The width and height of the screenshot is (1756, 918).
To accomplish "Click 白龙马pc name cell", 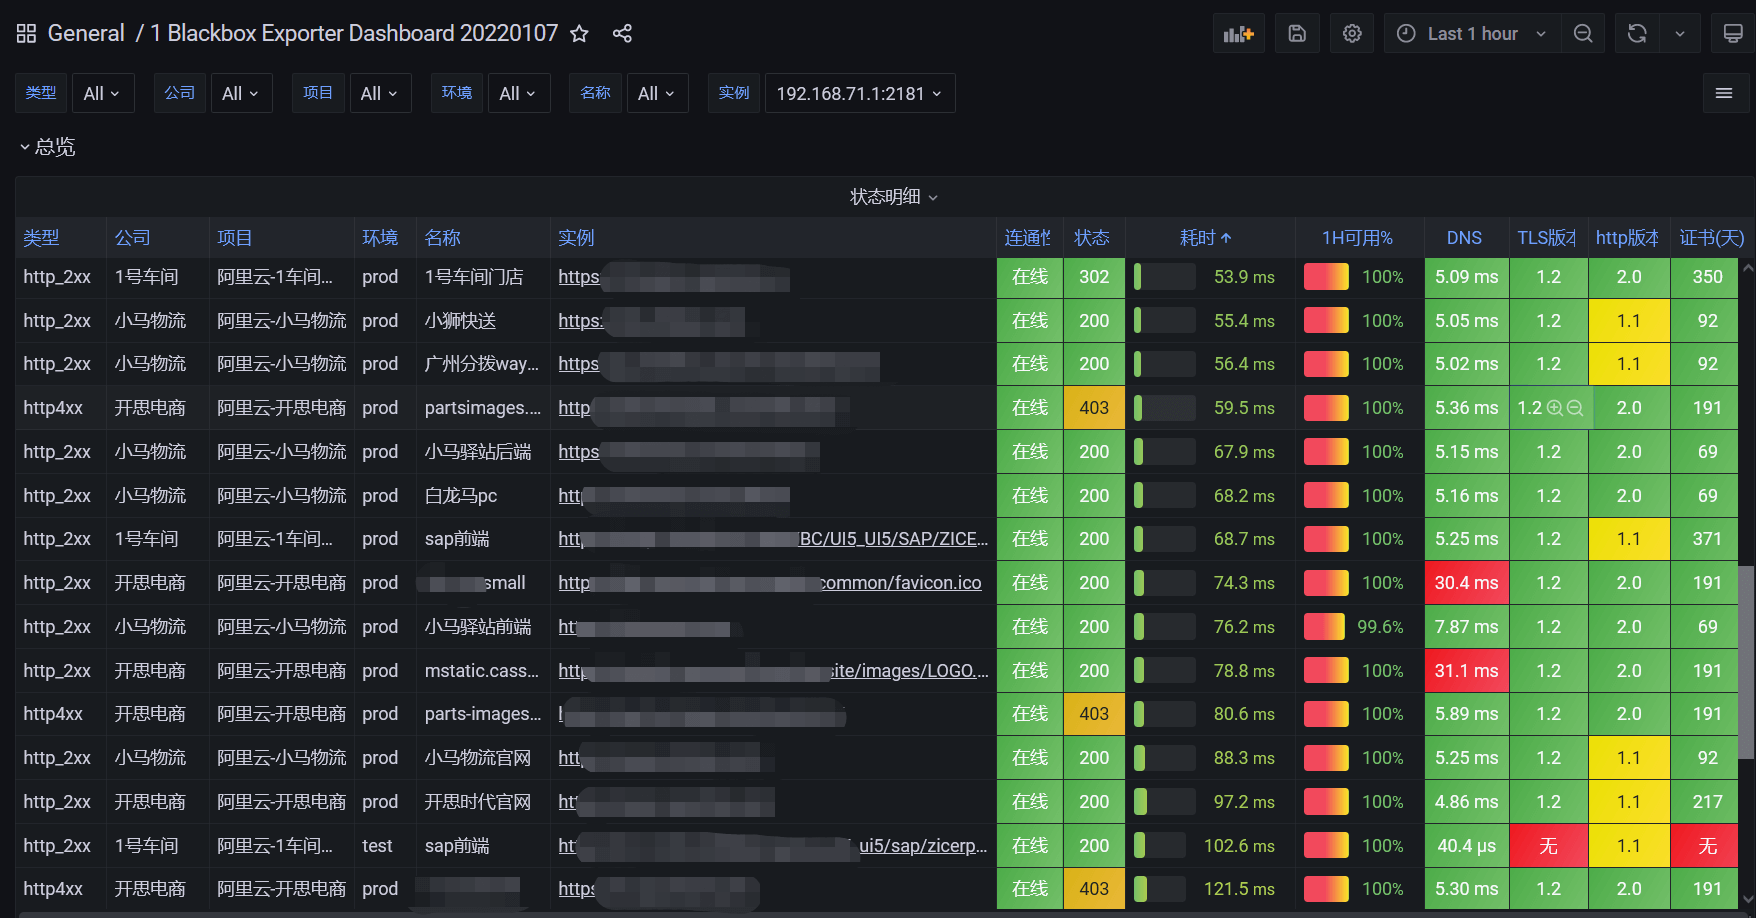I will tap(483, 496).
